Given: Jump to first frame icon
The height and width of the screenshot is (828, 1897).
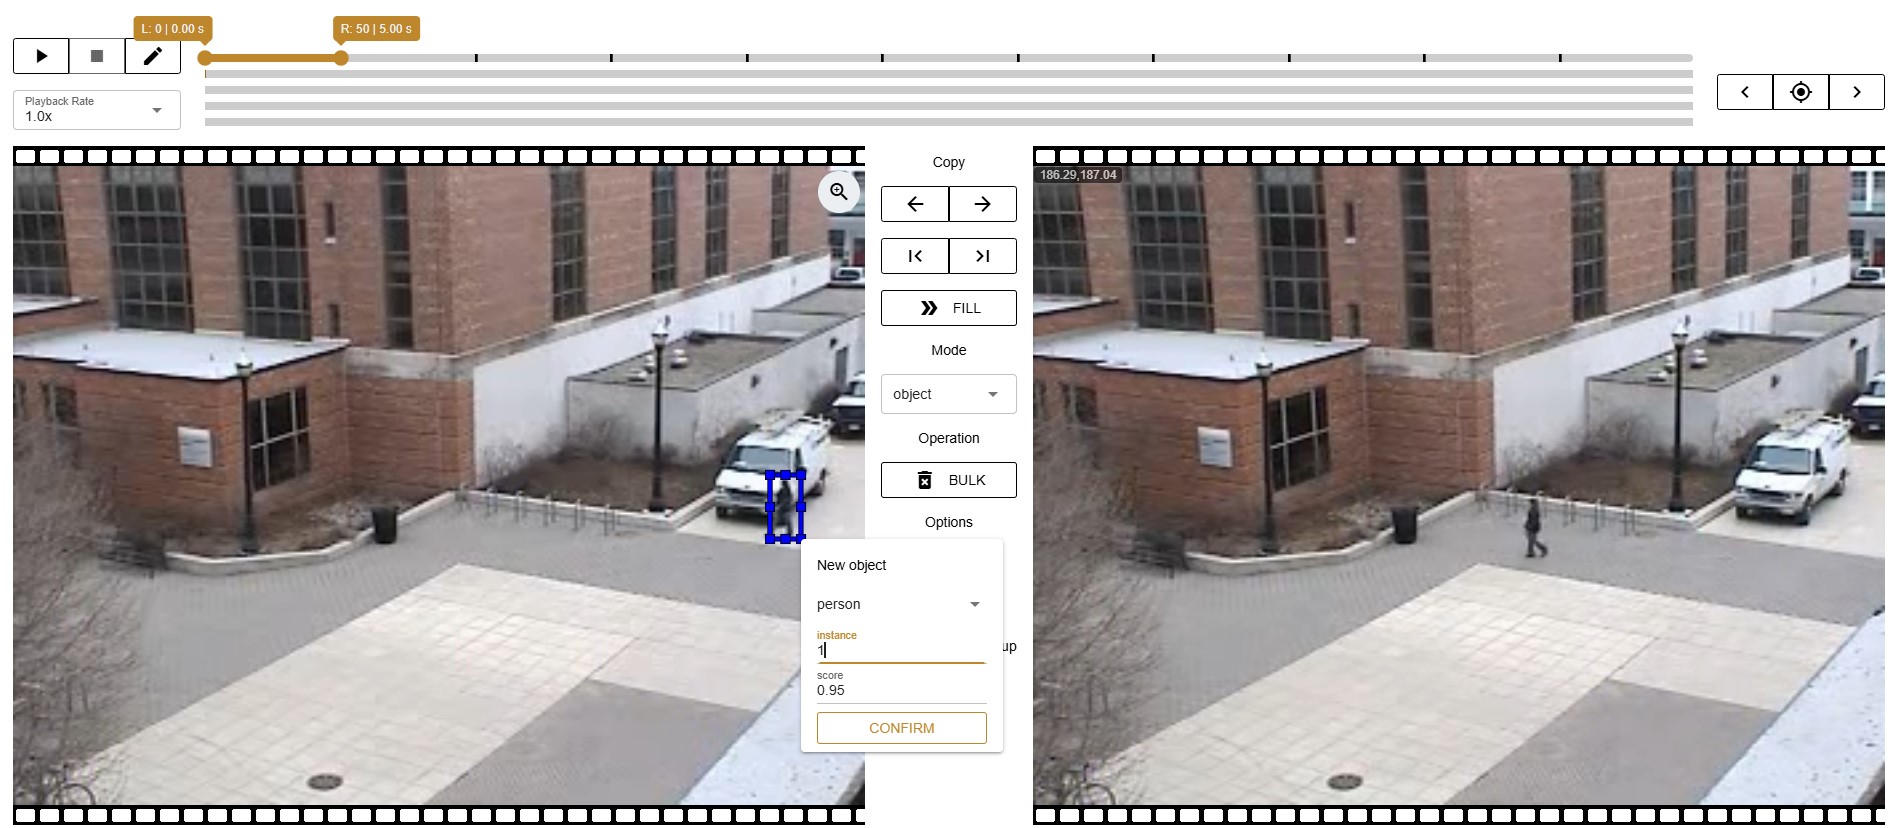Looking at the screenshot, I should [914, 256].
